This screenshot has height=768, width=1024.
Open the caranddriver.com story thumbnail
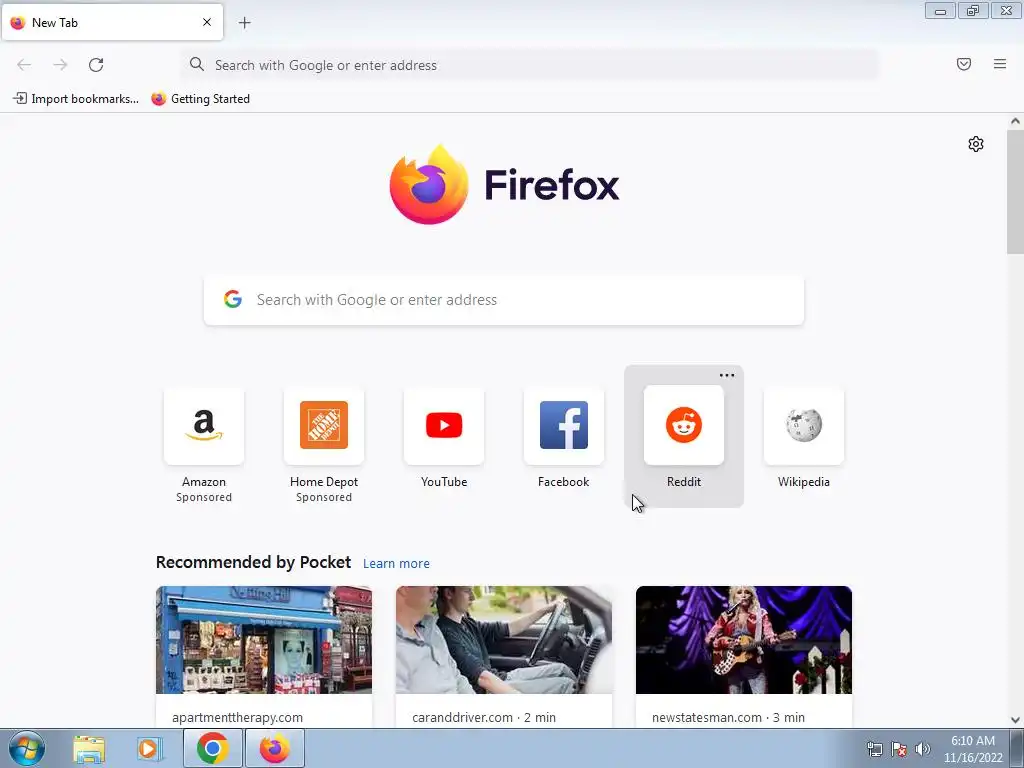click(x=504, y=640)
